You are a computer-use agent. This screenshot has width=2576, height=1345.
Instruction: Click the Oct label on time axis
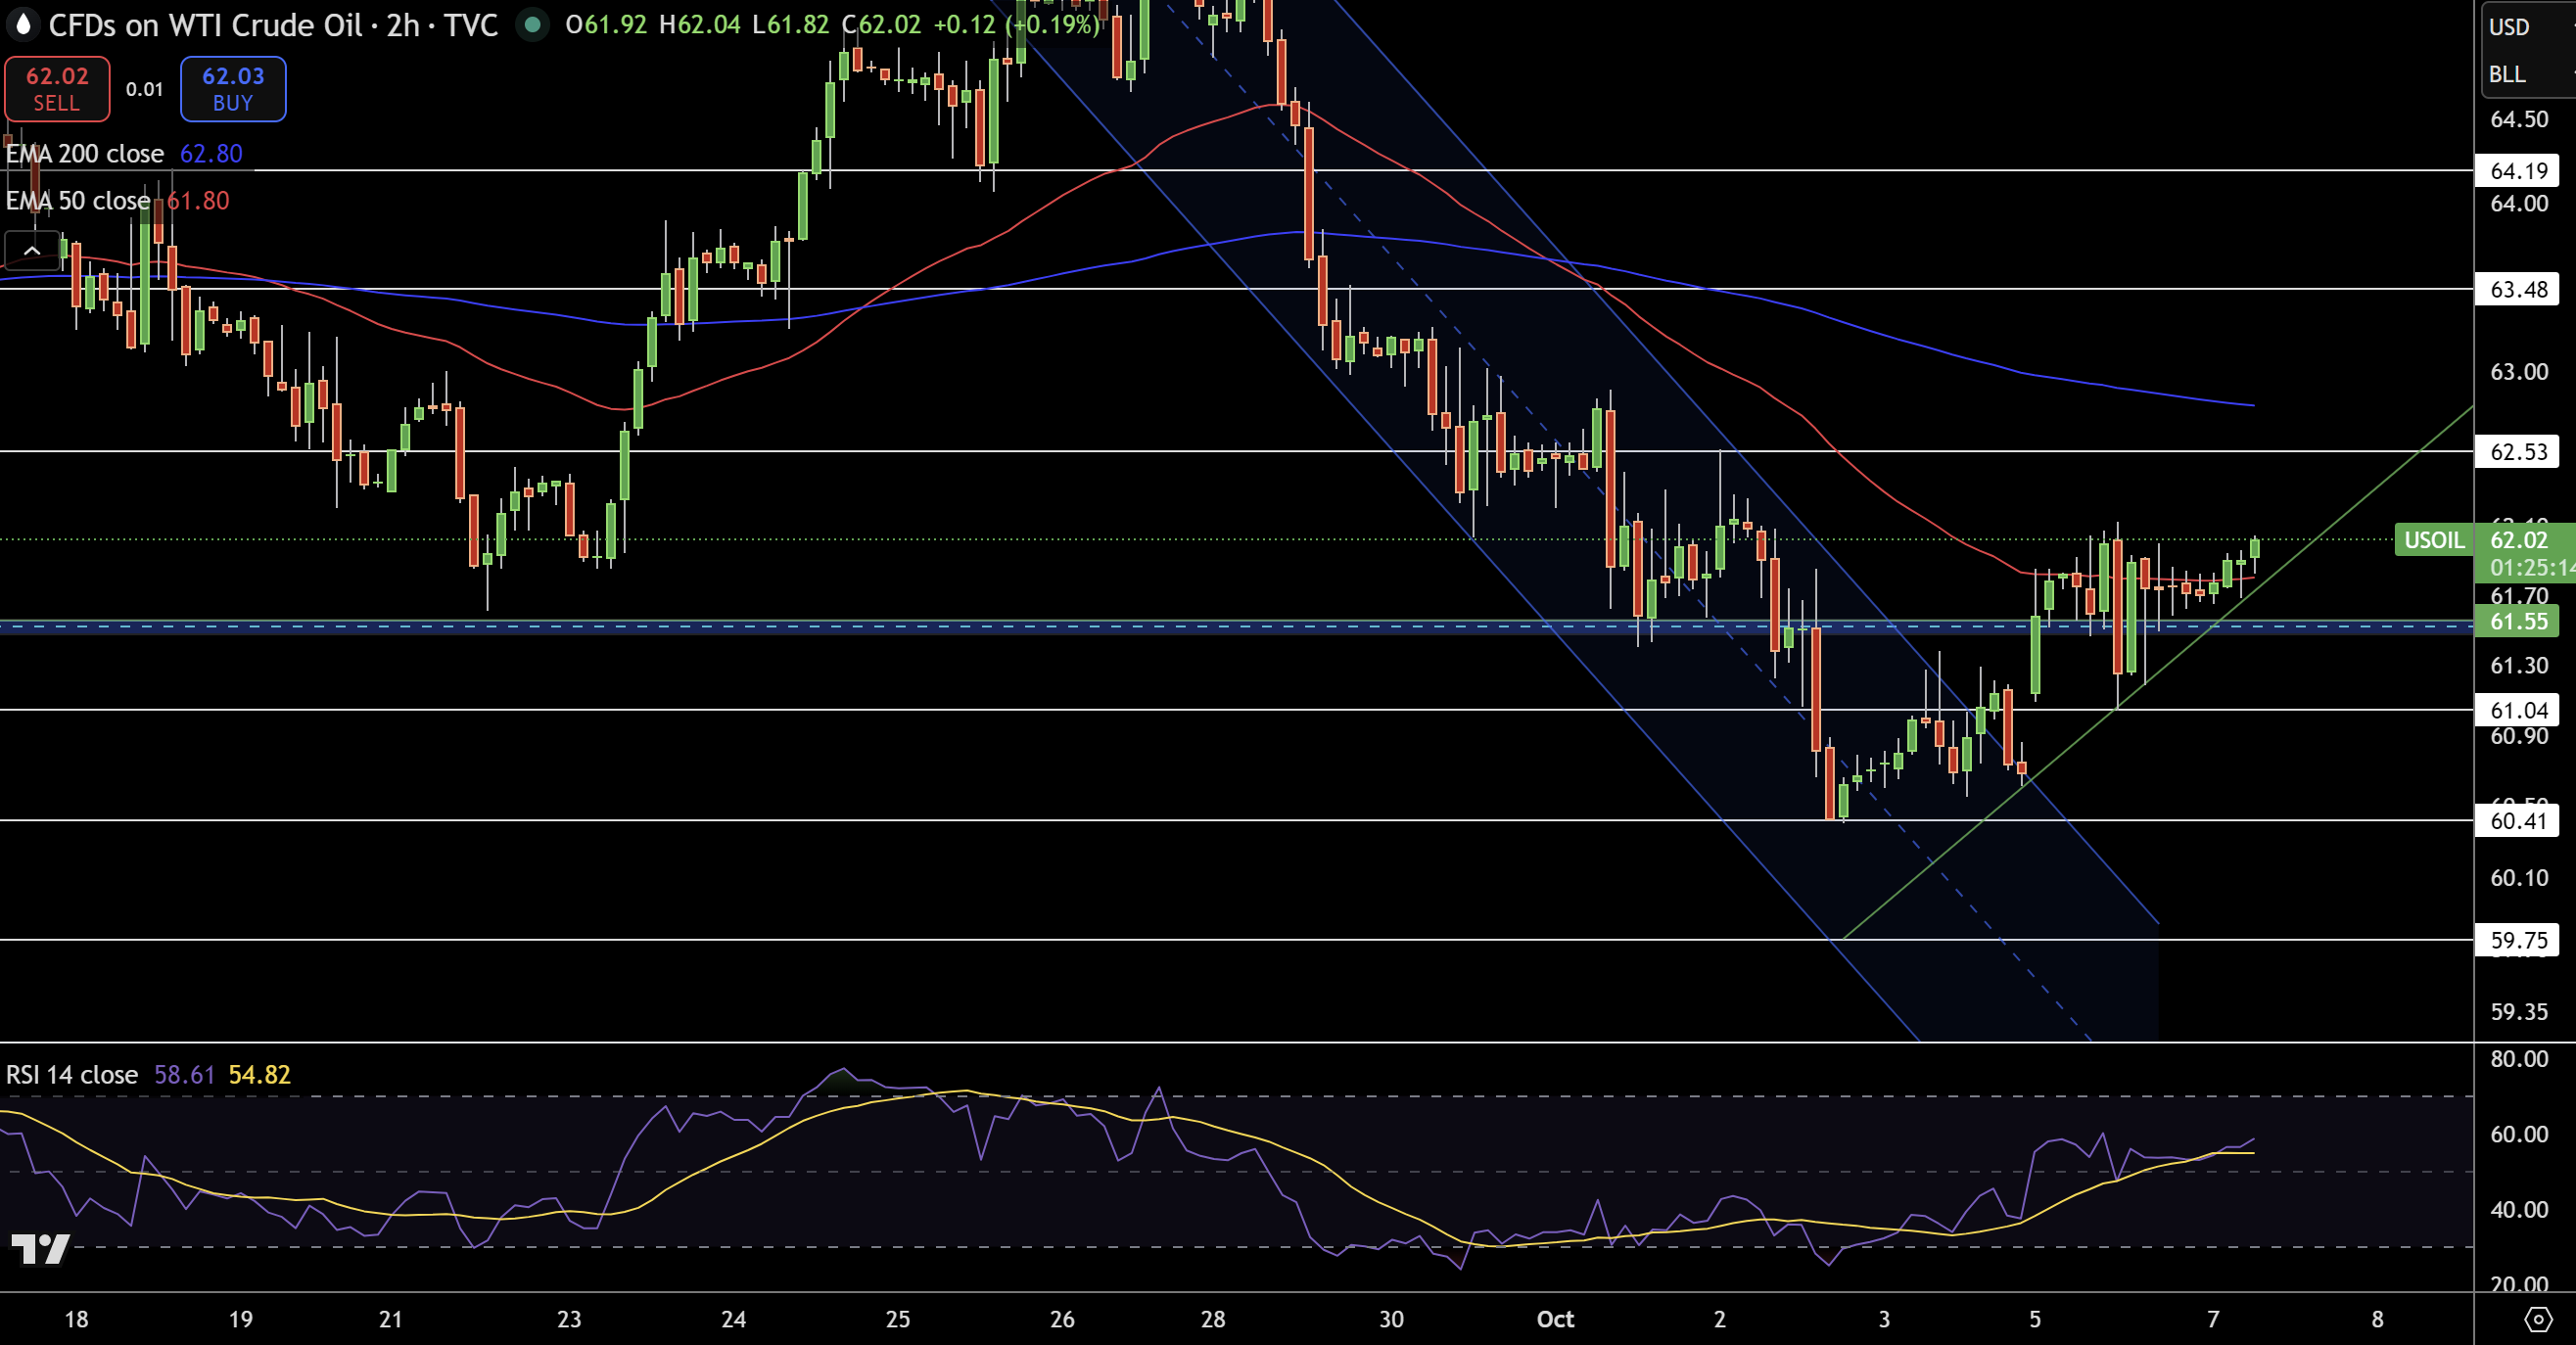(1555, 1320)
